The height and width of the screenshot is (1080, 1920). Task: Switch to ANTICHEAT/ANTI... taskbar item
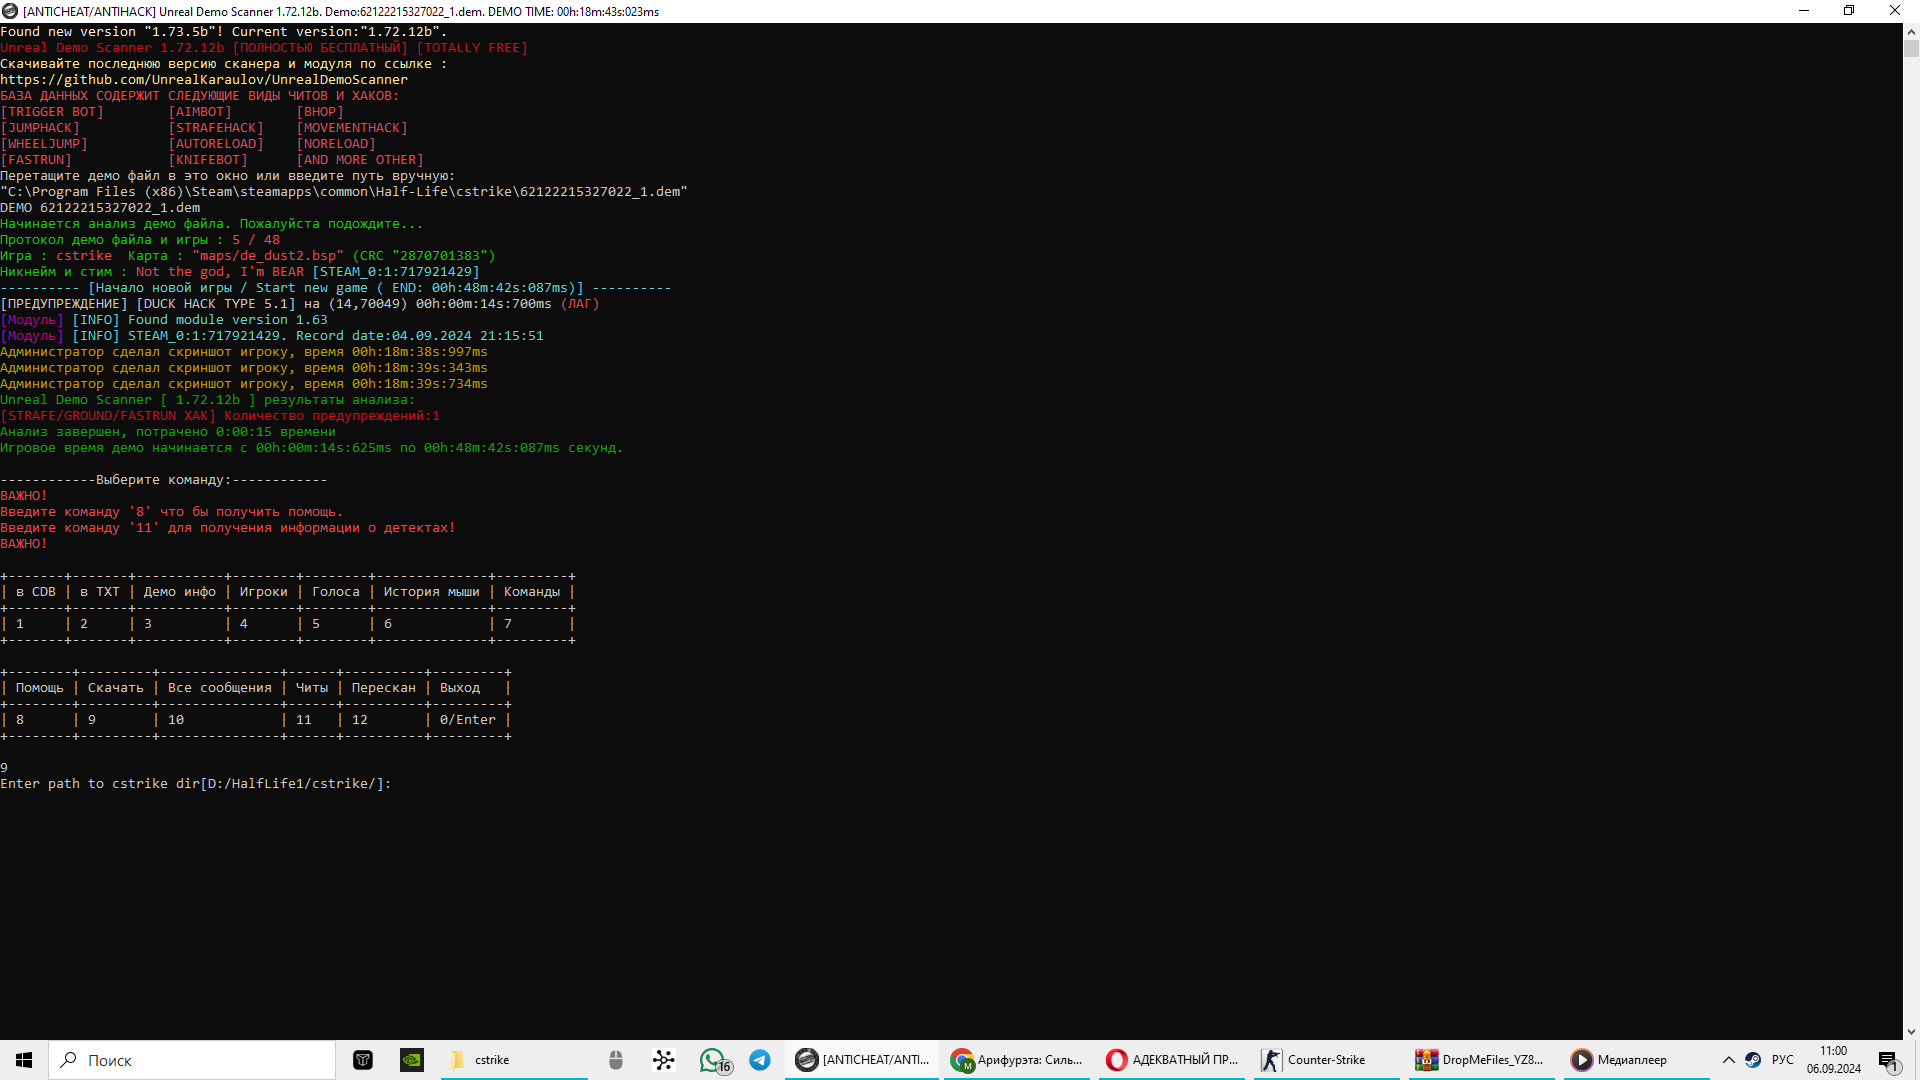click(864, 1060)
